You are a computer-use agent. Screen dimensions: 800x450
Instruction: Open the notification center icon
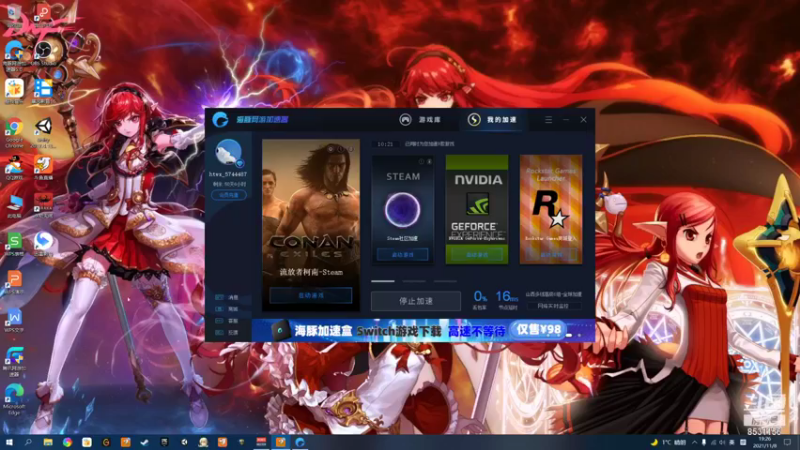(788, 442)
